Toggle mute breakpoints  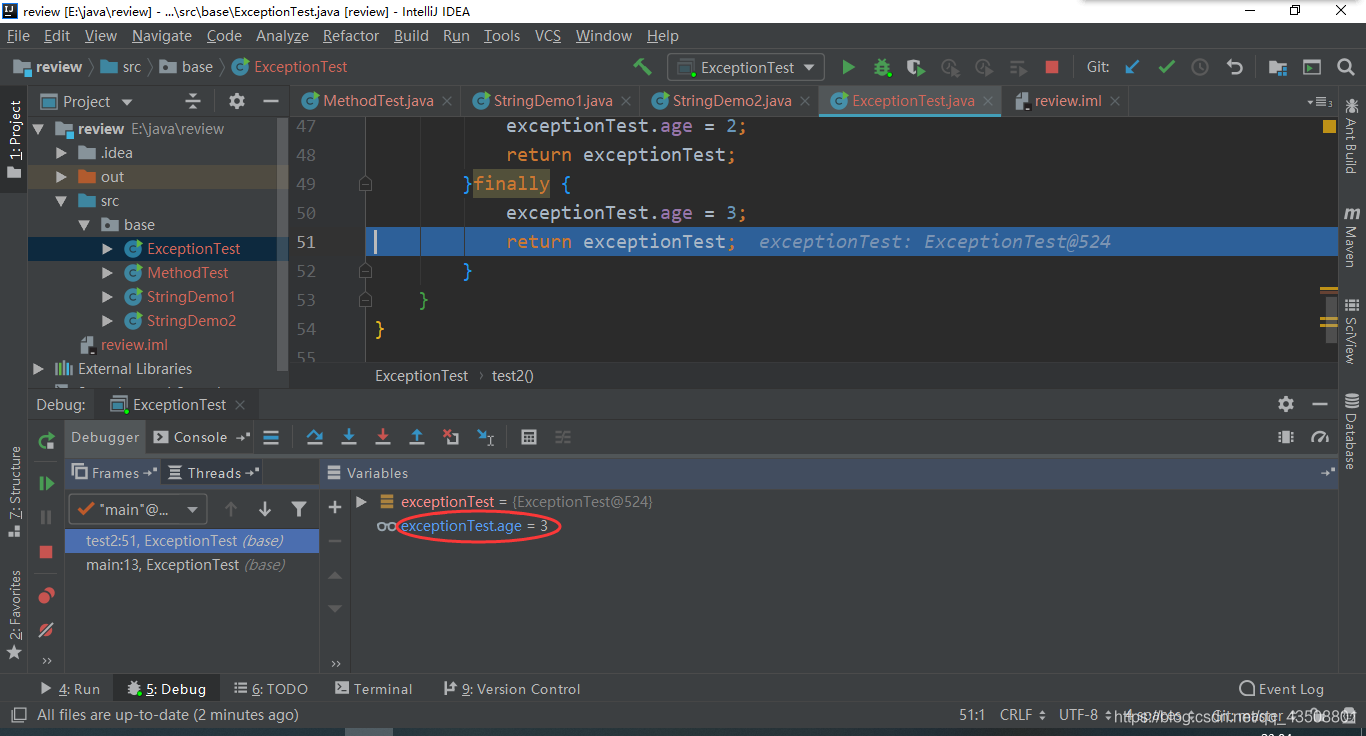click(46, 630)
